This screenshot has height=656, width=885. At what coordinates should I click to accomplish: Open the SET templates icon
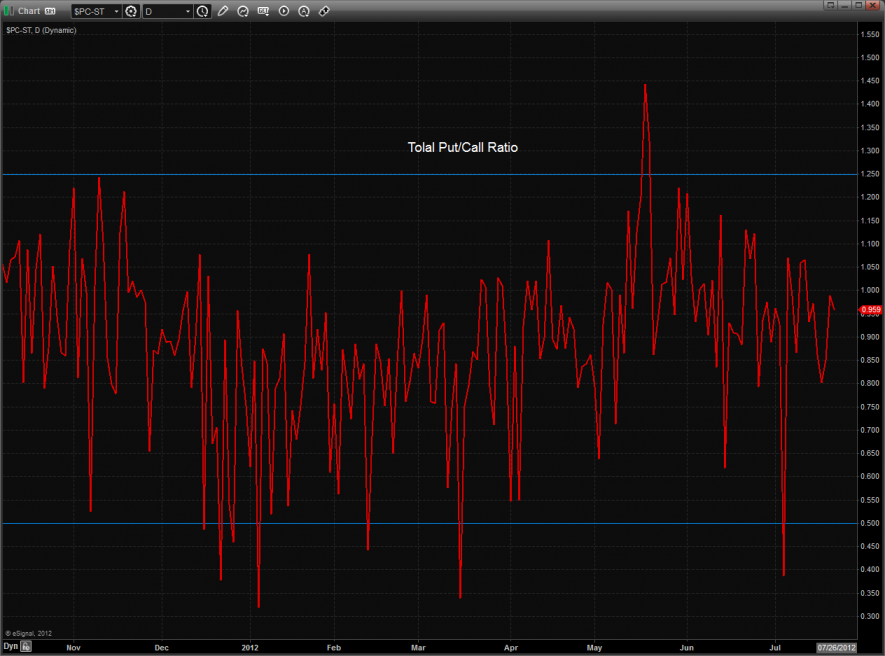[264, 11]
